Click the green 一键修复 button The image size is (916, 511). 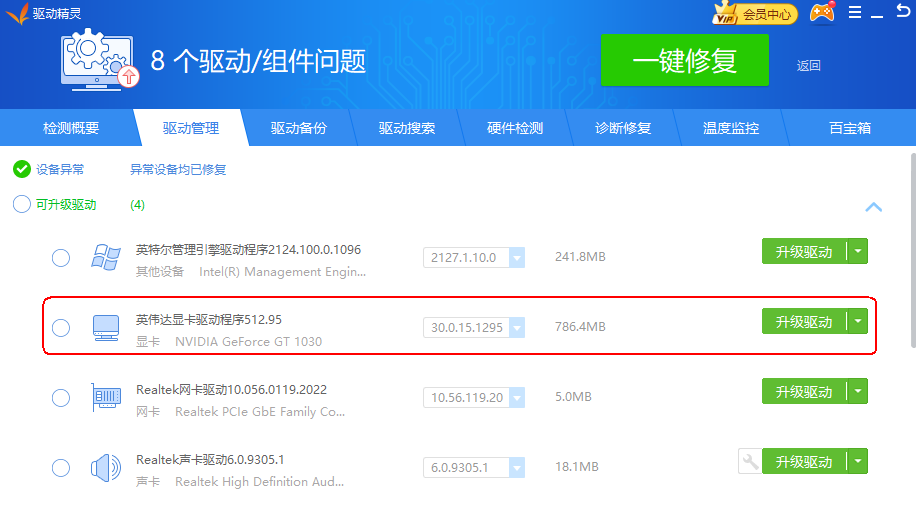(685, 60)
